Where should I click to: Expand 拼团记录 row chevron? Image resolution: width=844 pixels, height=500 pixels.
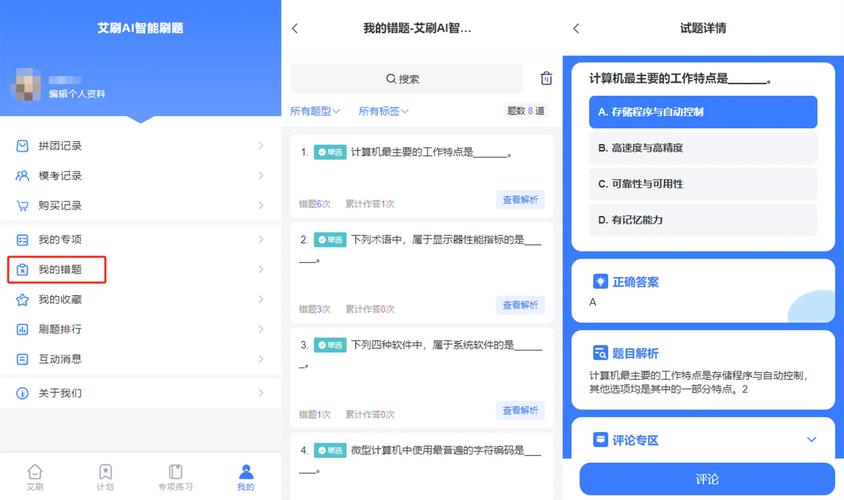point(261,146)
